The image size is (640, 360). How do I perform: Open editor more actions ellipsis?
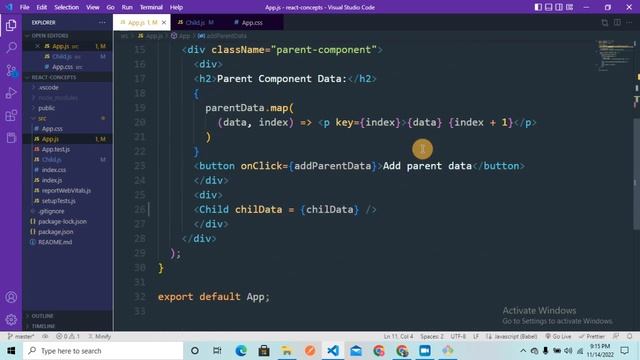coord(629,22)
